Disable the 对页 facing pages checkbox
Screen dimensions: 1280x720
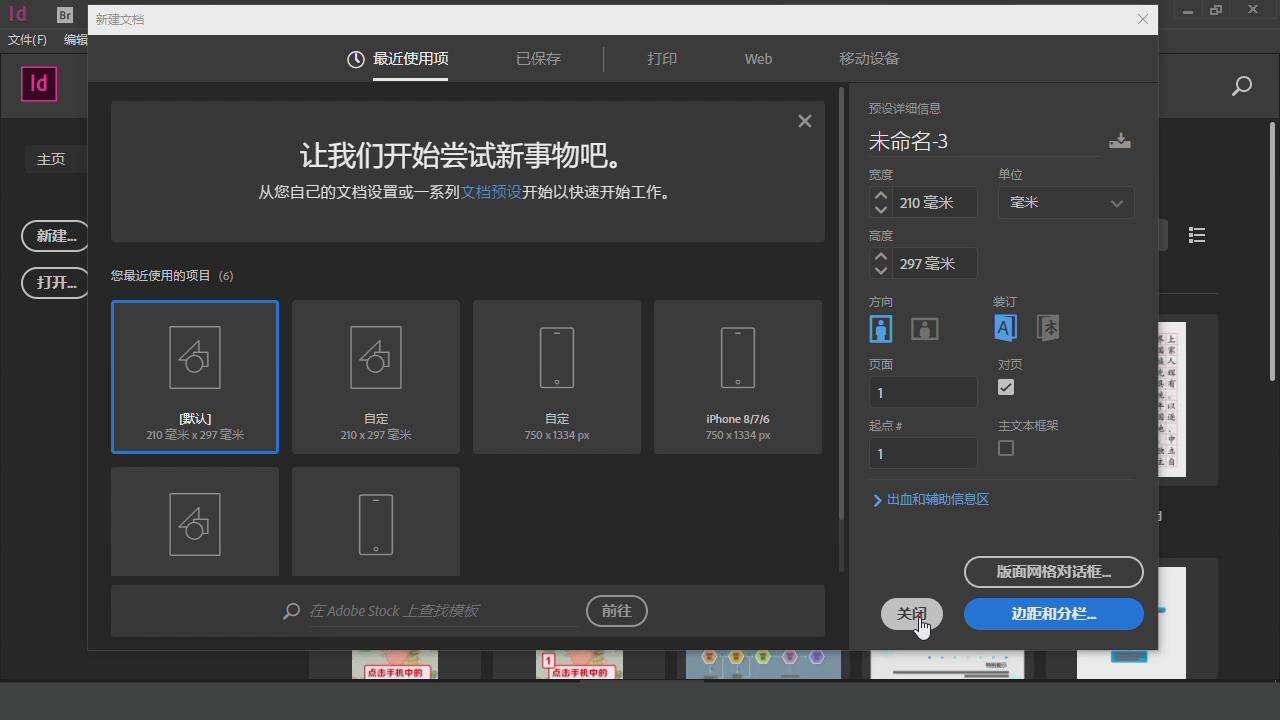[1005, 387]
